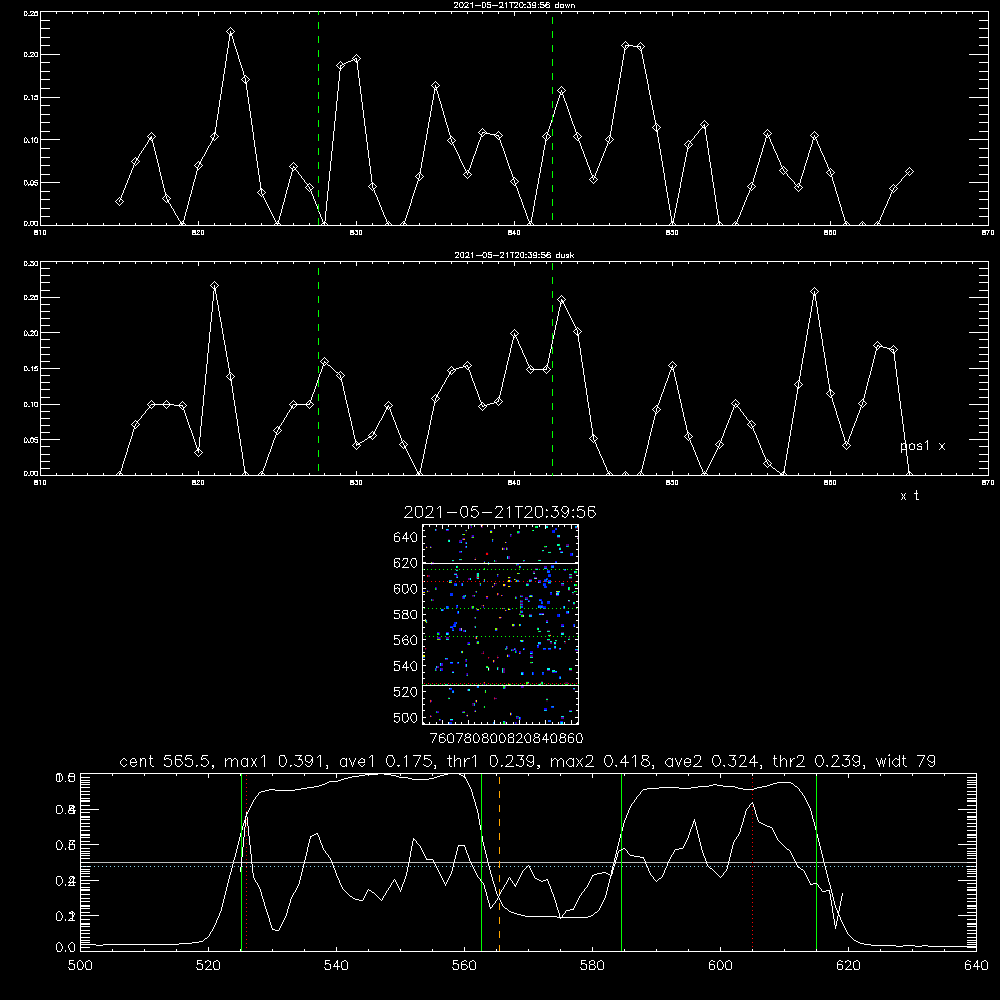Click the '560' label on profile plot x-axis

pyautogui.click(x=464, y=966)
